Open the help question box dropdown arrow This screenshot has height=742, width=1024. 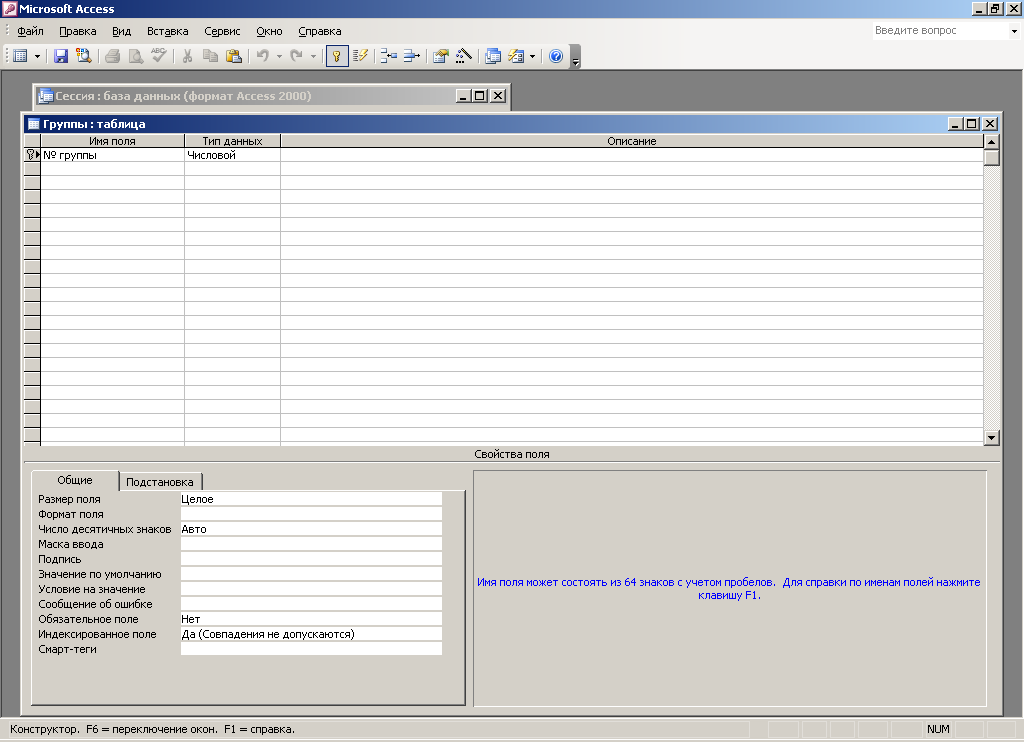(x=1014, y=31)
